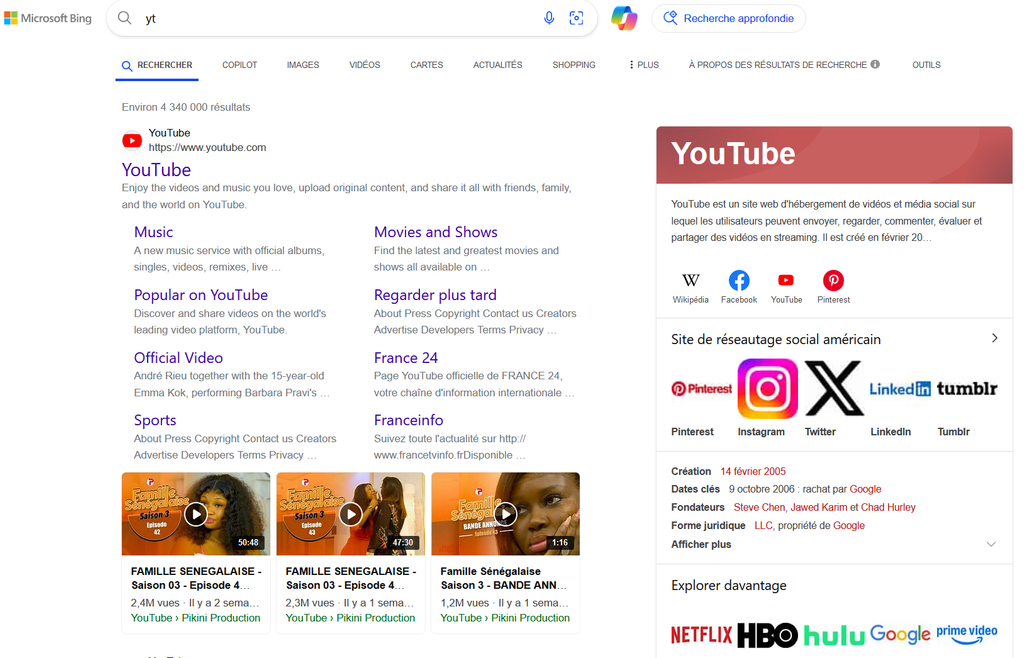Image resolution: width=1024 pixels, height=658 pixels.
Task: Select the Instagram logo in social sites
Action: (767, 388)
